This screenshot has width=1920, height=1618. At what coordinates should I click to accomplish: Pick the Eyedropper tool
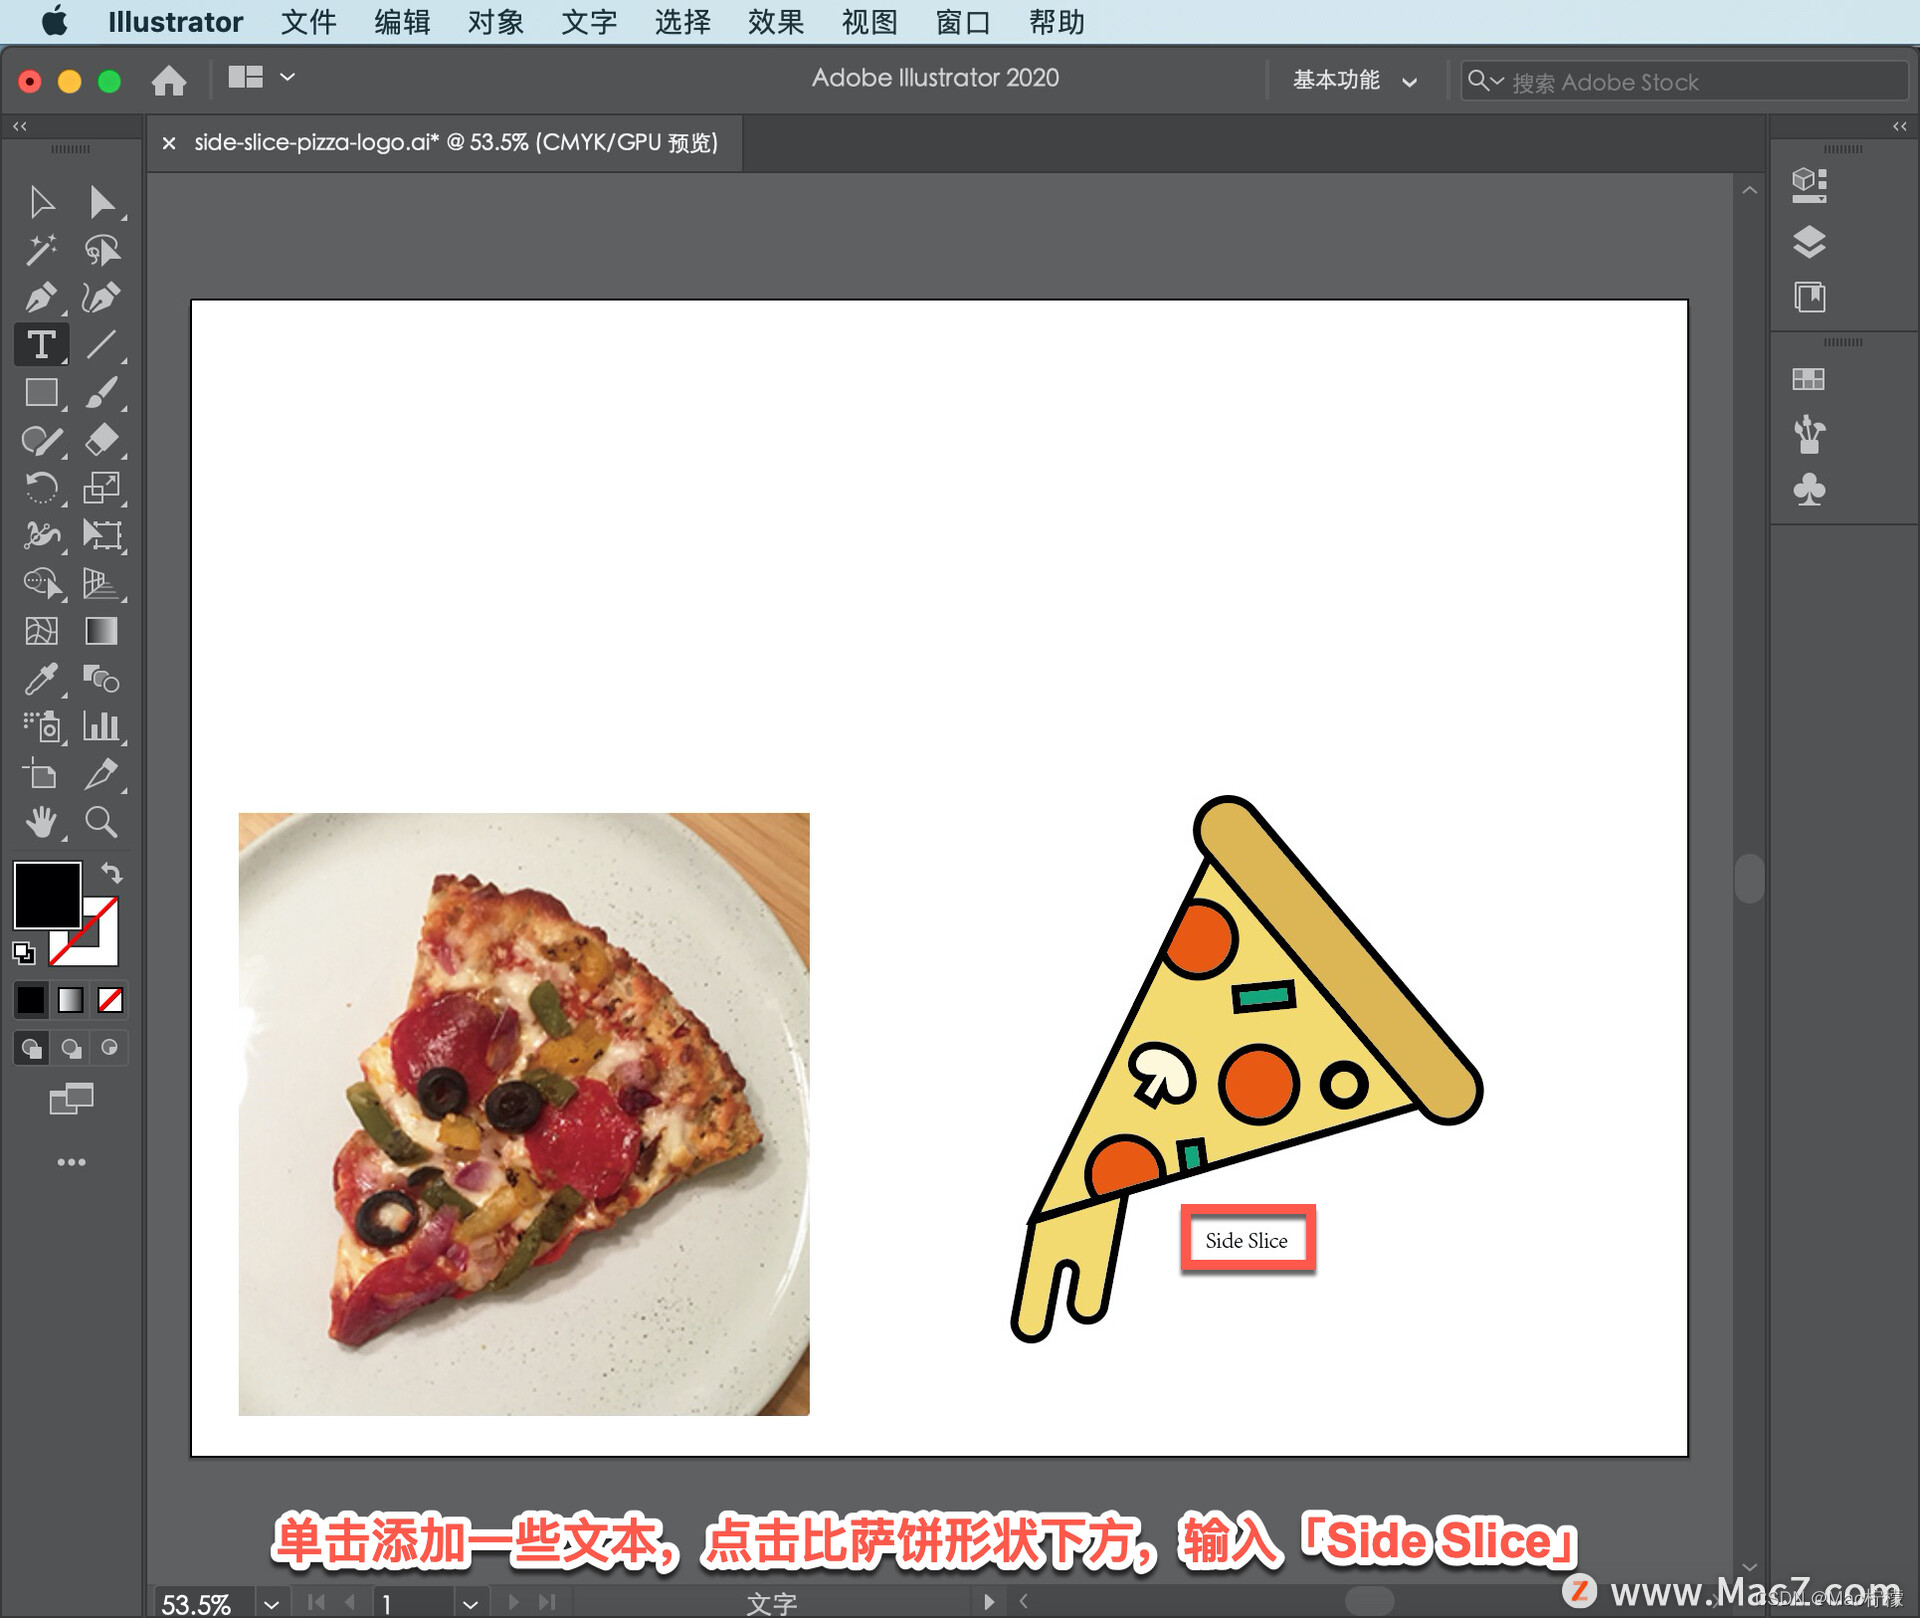(x=40, y=679)
